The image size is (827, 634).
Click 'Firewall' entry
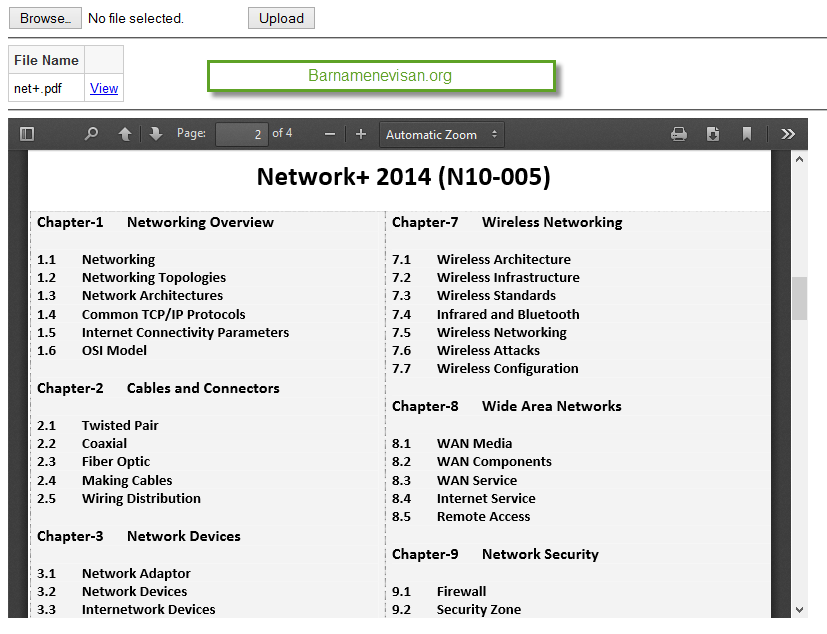tap(461, 591)
